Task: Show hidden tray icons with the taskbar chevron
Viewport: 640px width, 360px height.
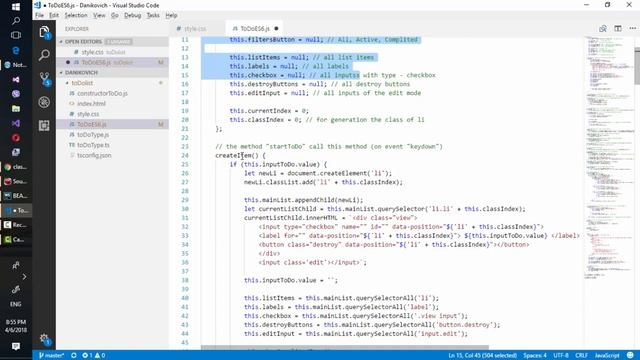Action: click(24, 277)
